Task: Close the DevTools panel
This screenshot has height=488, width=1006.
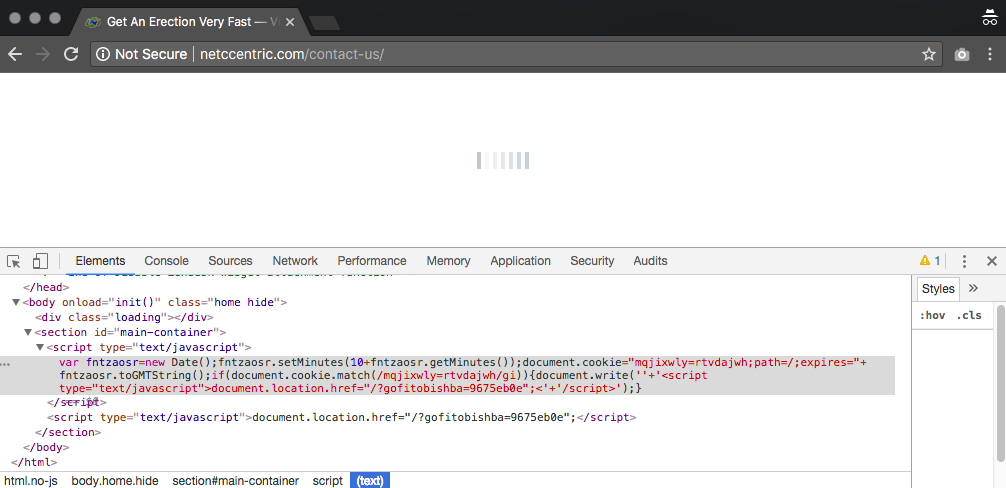Action: point(992,261)
